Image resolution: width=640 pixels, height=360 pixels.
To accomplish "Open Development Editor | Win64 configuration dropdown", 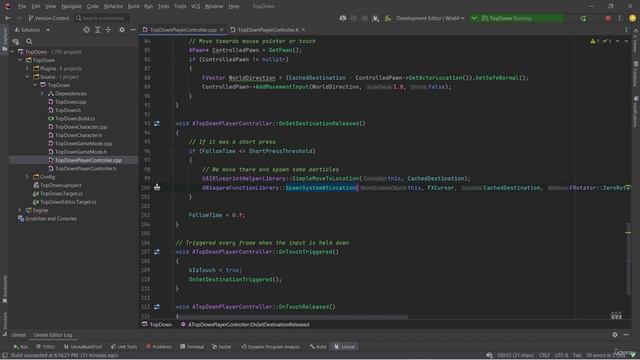I will [430, 18].
